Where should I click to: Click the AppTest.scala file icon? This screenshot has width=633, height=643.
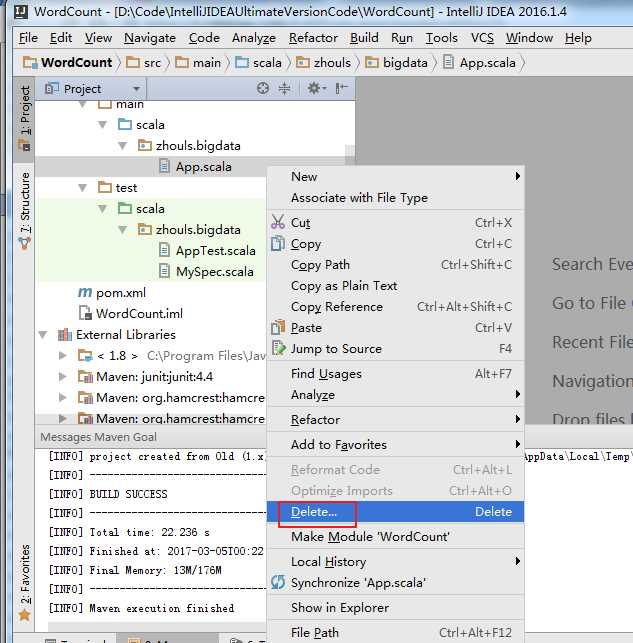(x=164, y=250)
